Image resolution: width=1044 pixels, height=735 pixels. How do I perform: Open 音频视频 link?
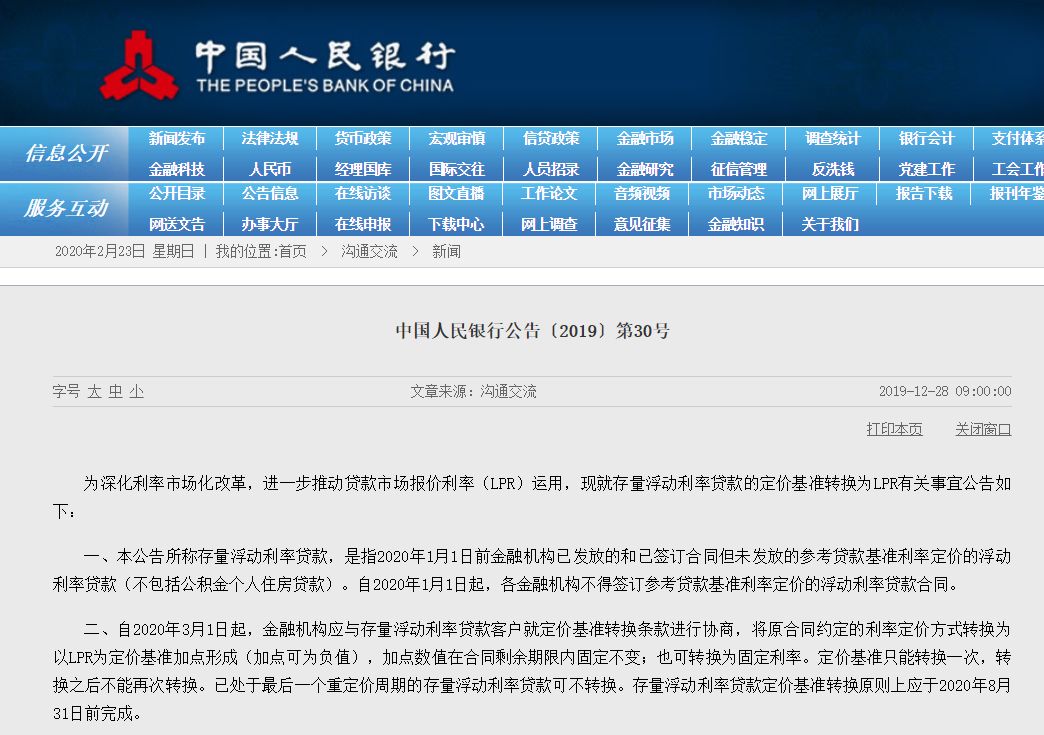coord(642,194)
